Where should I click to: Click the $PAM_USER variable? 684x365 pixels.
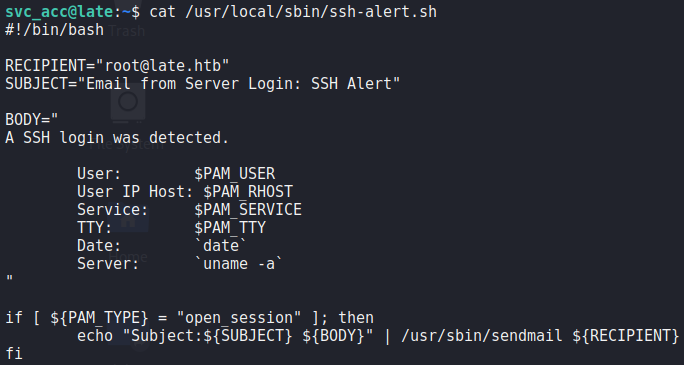point(235,174)
